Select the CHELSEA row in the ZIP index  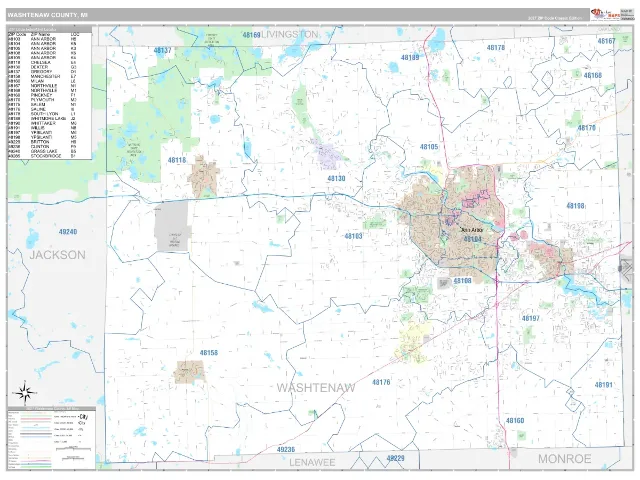coord(42,62)
